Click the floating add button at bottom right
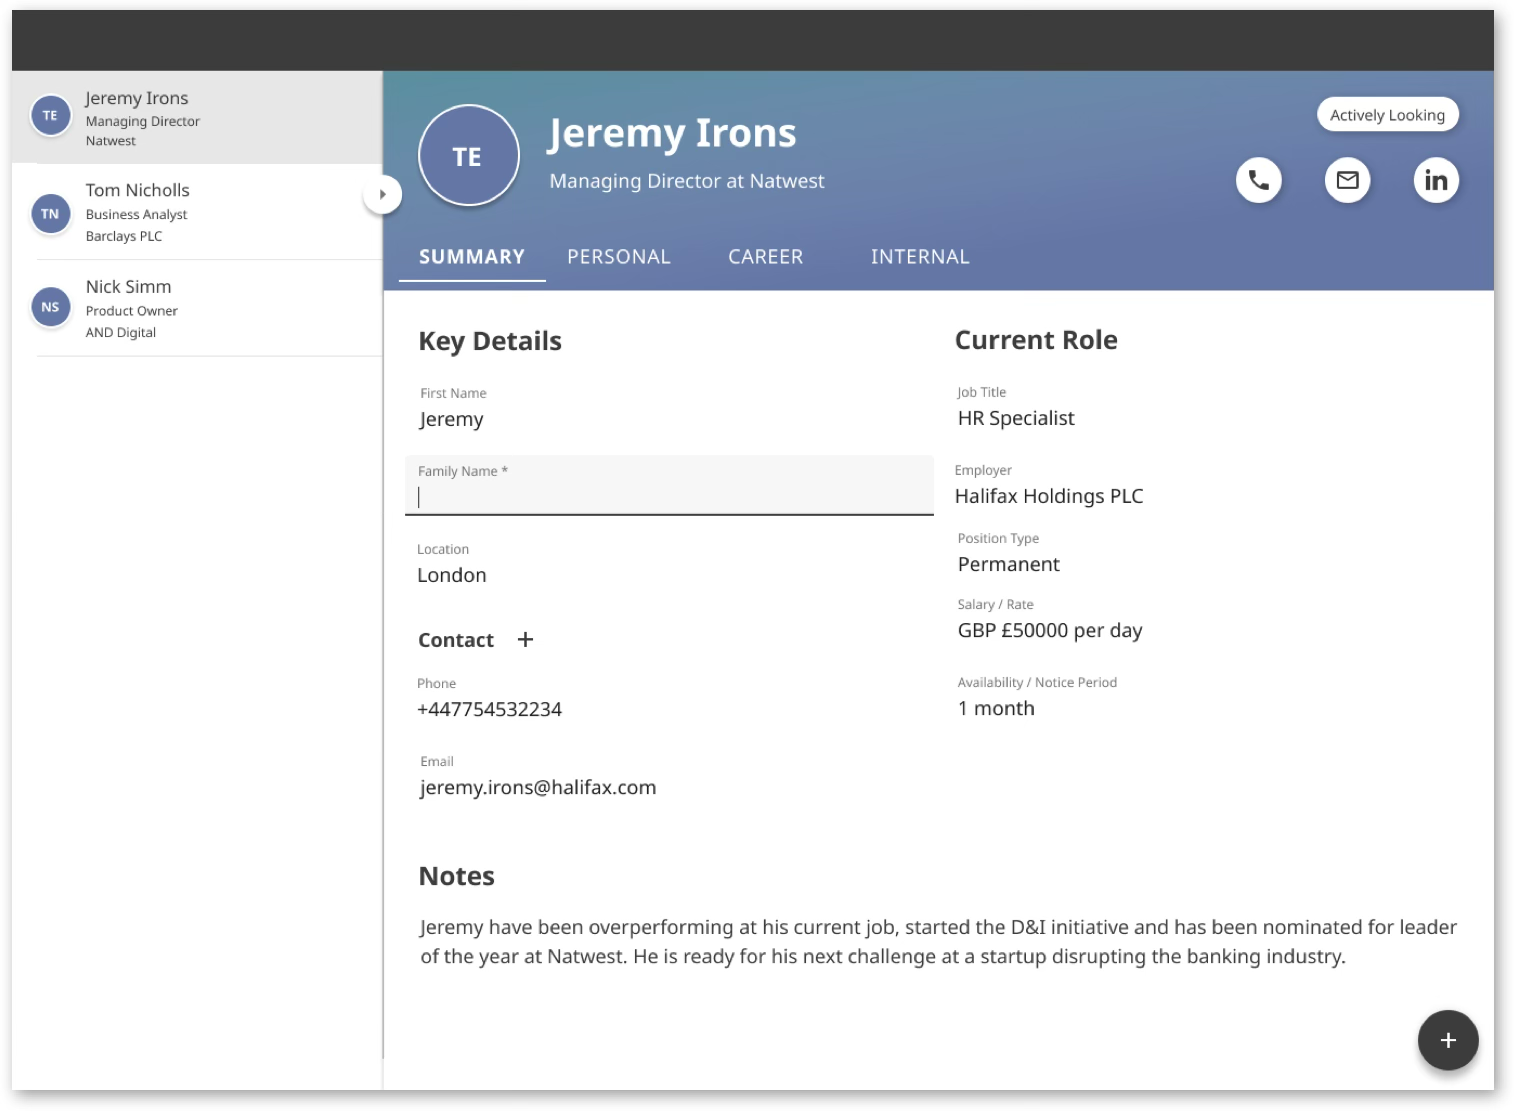 pos(1448,1040)
